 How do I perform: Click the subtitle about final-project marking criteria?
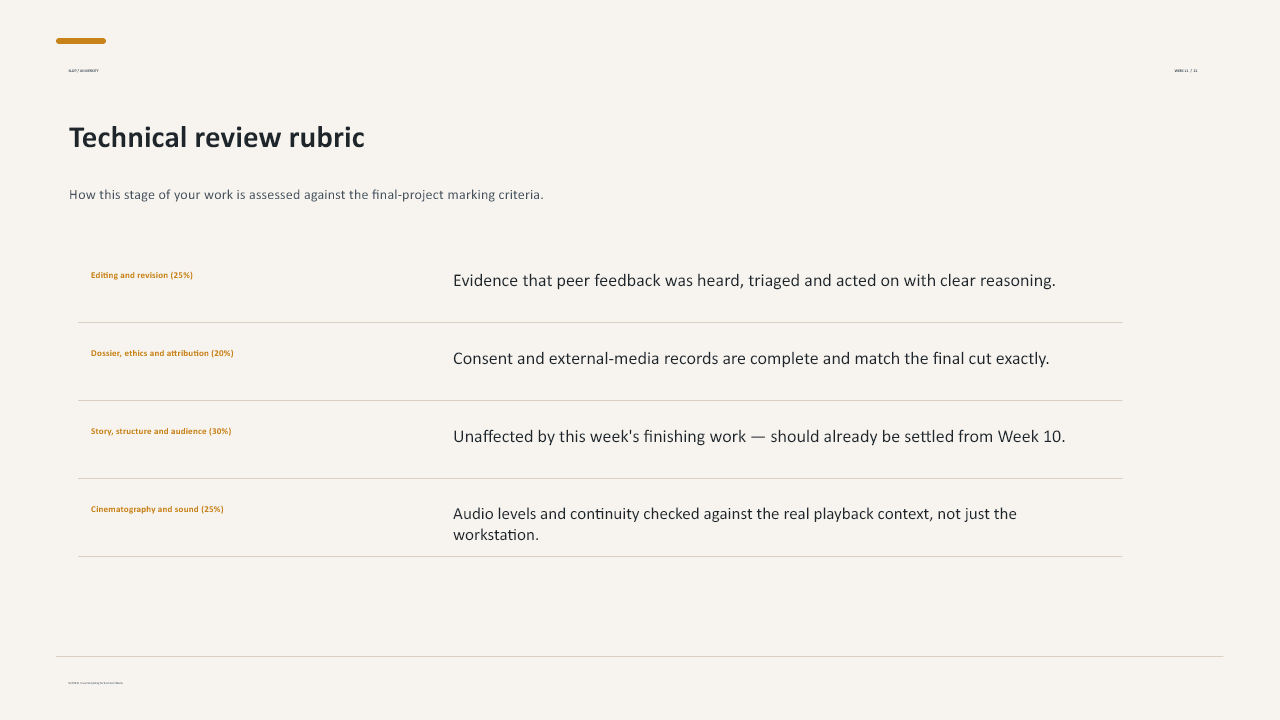(306, 195)
